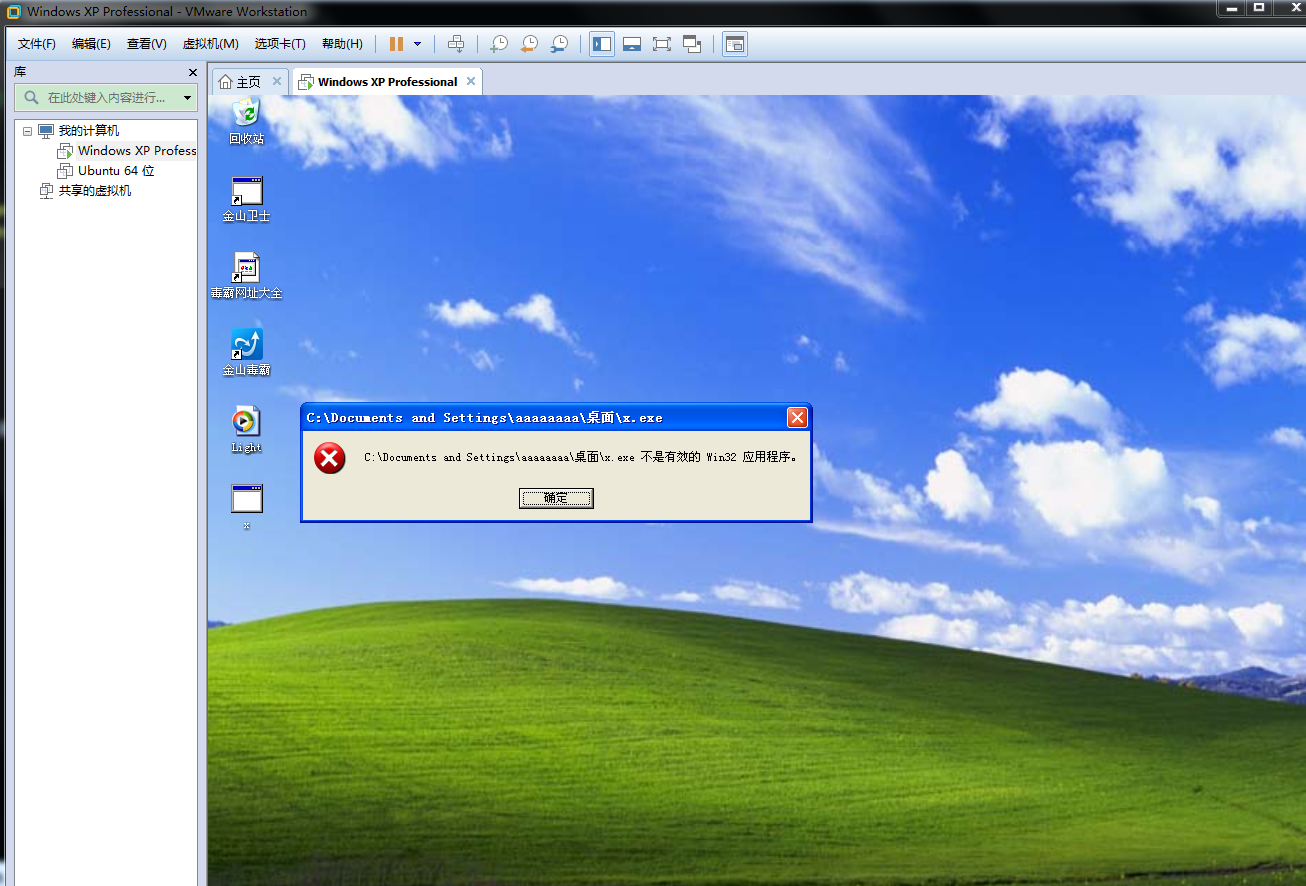Image resolution: width=1306 pixels, height=886 pixels.
Task: Click the red error icon in dialog
Action: pyautogui.click(x=329, y=459)
